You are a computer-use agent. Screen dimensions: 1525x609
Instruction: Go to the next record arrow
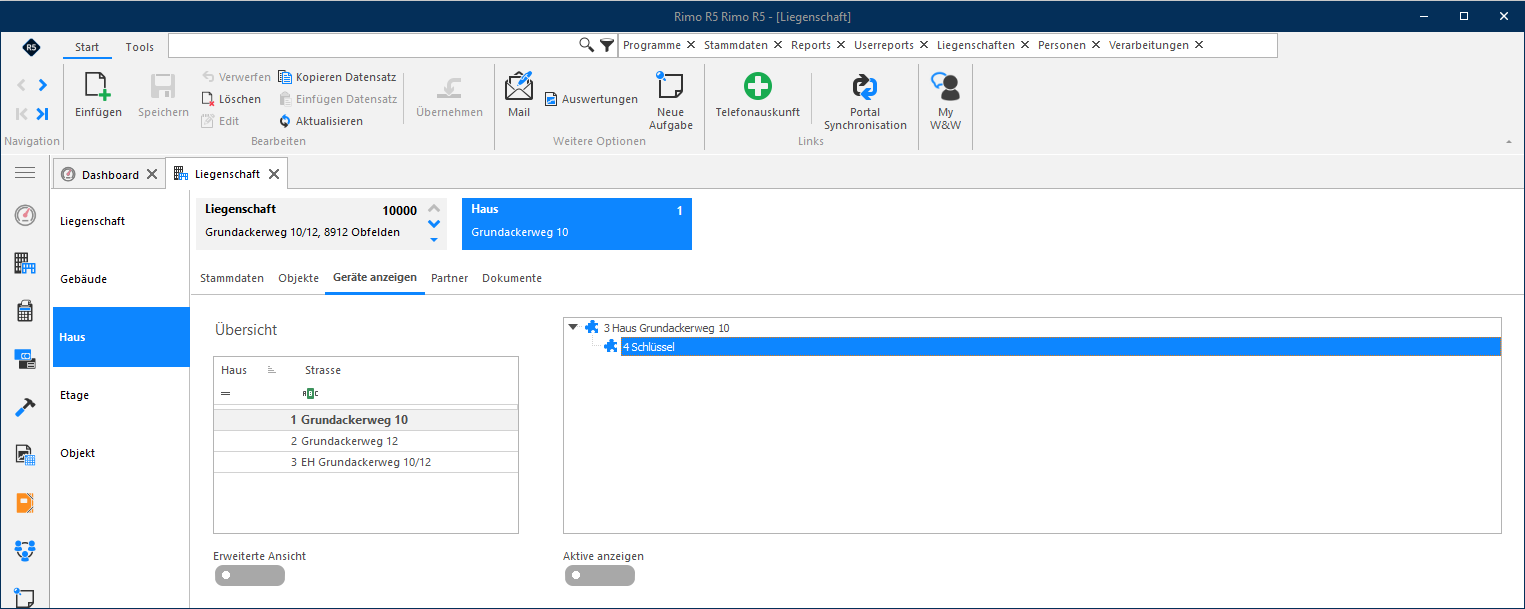click(x=42, y=85)
